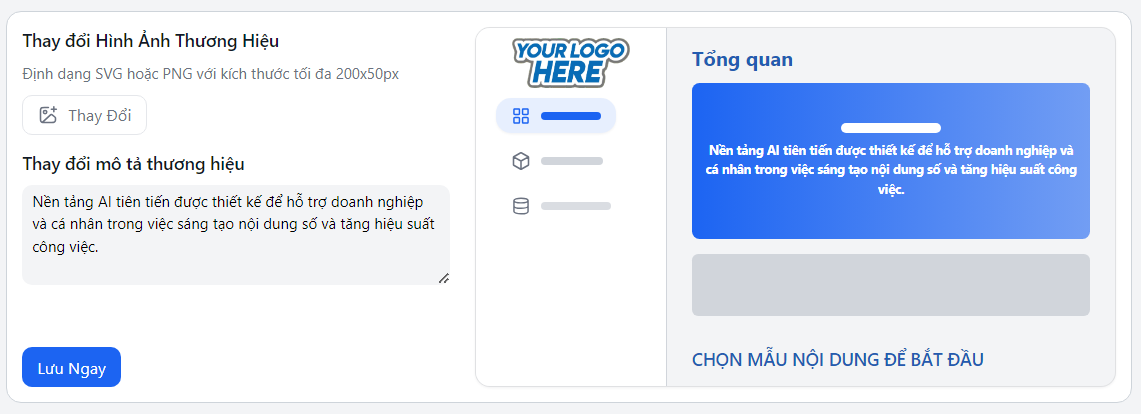Click the white placeholder bar in banner
The image size is (1141, 414).
point(890,128)
